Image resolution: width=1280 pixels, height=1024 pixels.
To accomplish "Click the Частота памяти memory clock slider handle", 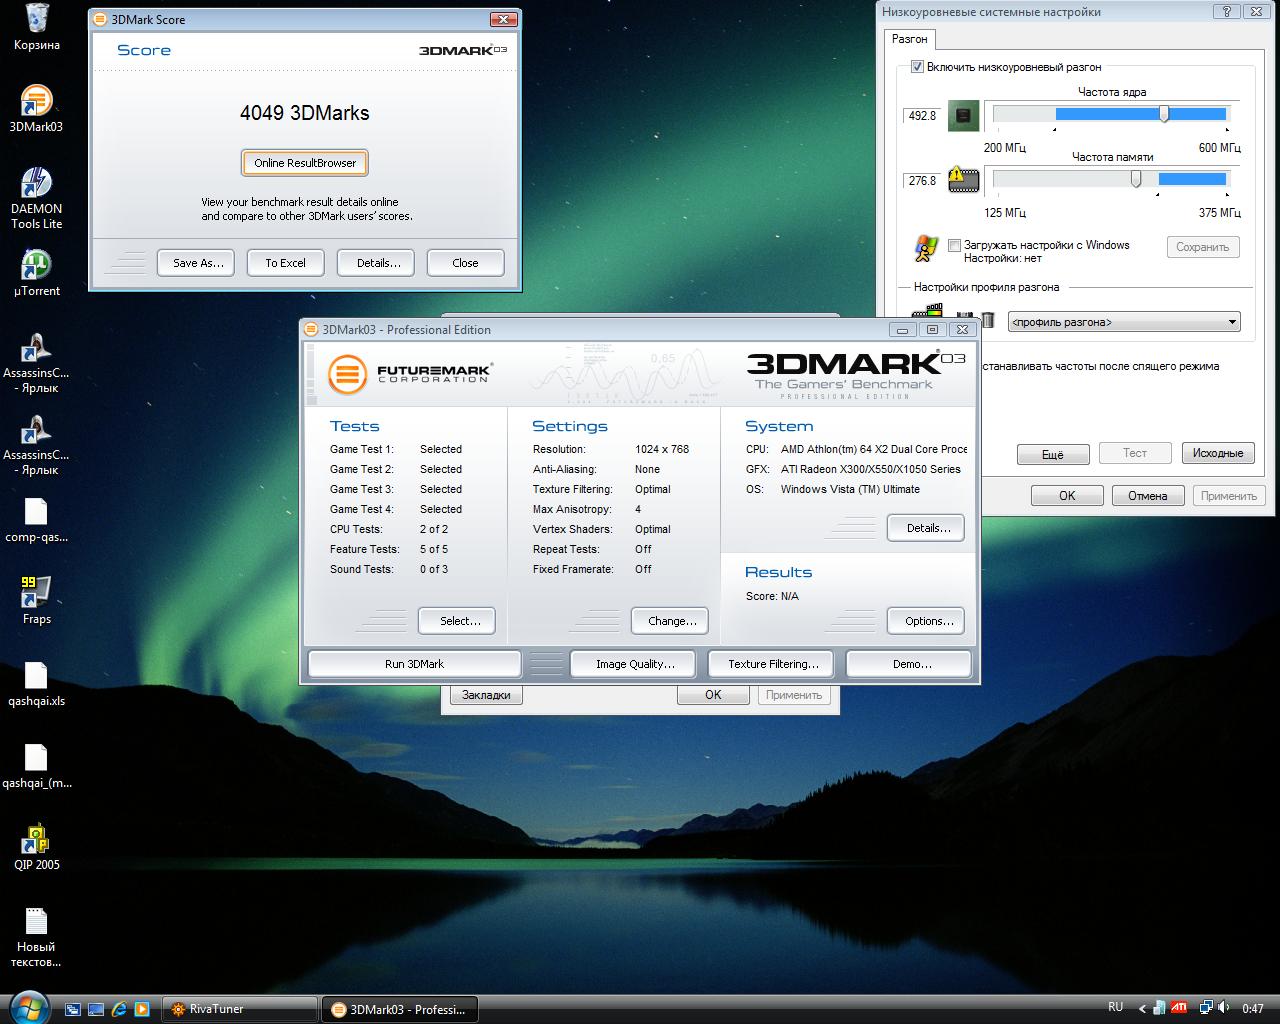I will (1136, 179).
